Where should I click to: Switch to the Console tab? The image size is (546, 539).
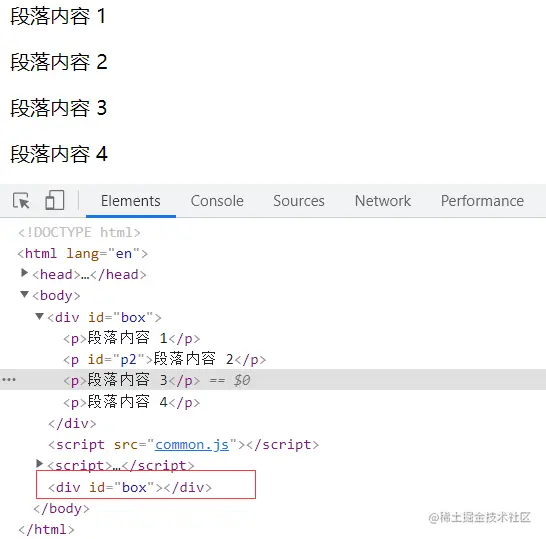coord(217,201)
